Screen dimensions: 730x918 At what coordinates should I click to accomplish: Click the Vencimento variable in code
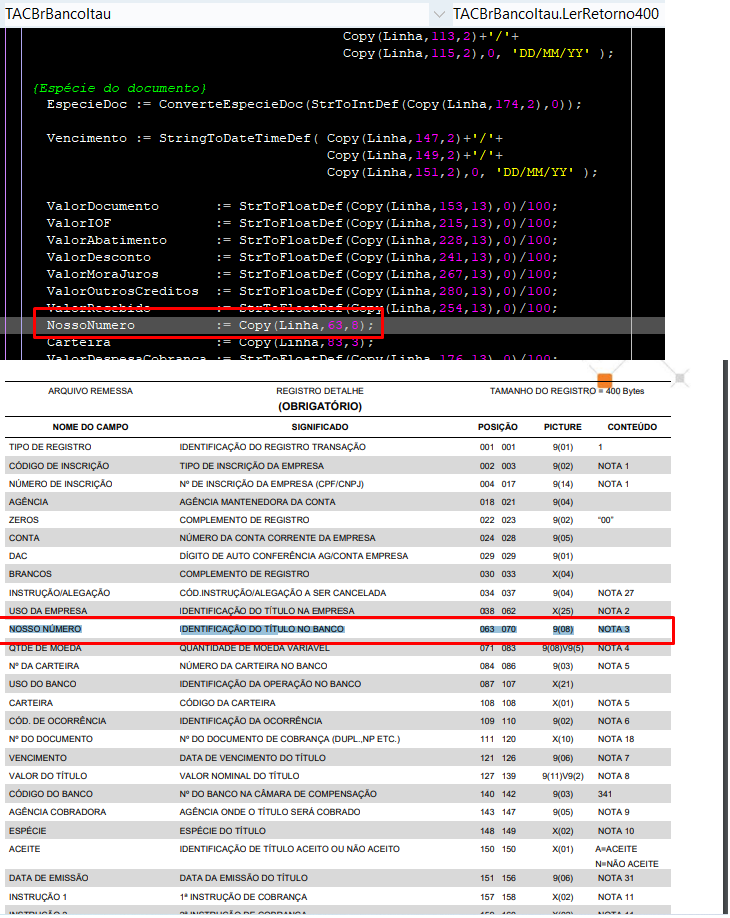pos(87,139)
